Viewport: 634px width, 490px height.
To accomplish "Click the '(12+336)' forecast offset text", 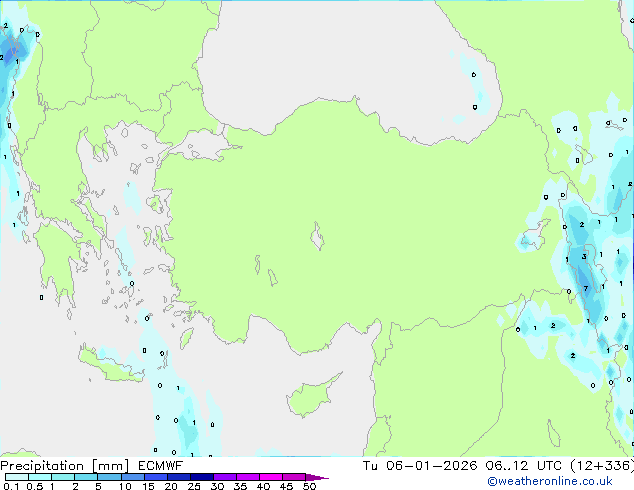I will click(602, 466).
